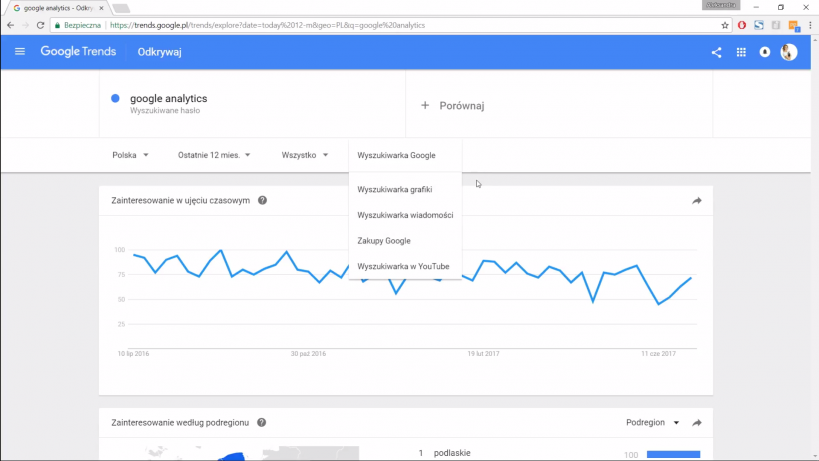Bookmark this page with the star
Screen dimensions: 819x461
click(x=724, y=25)
